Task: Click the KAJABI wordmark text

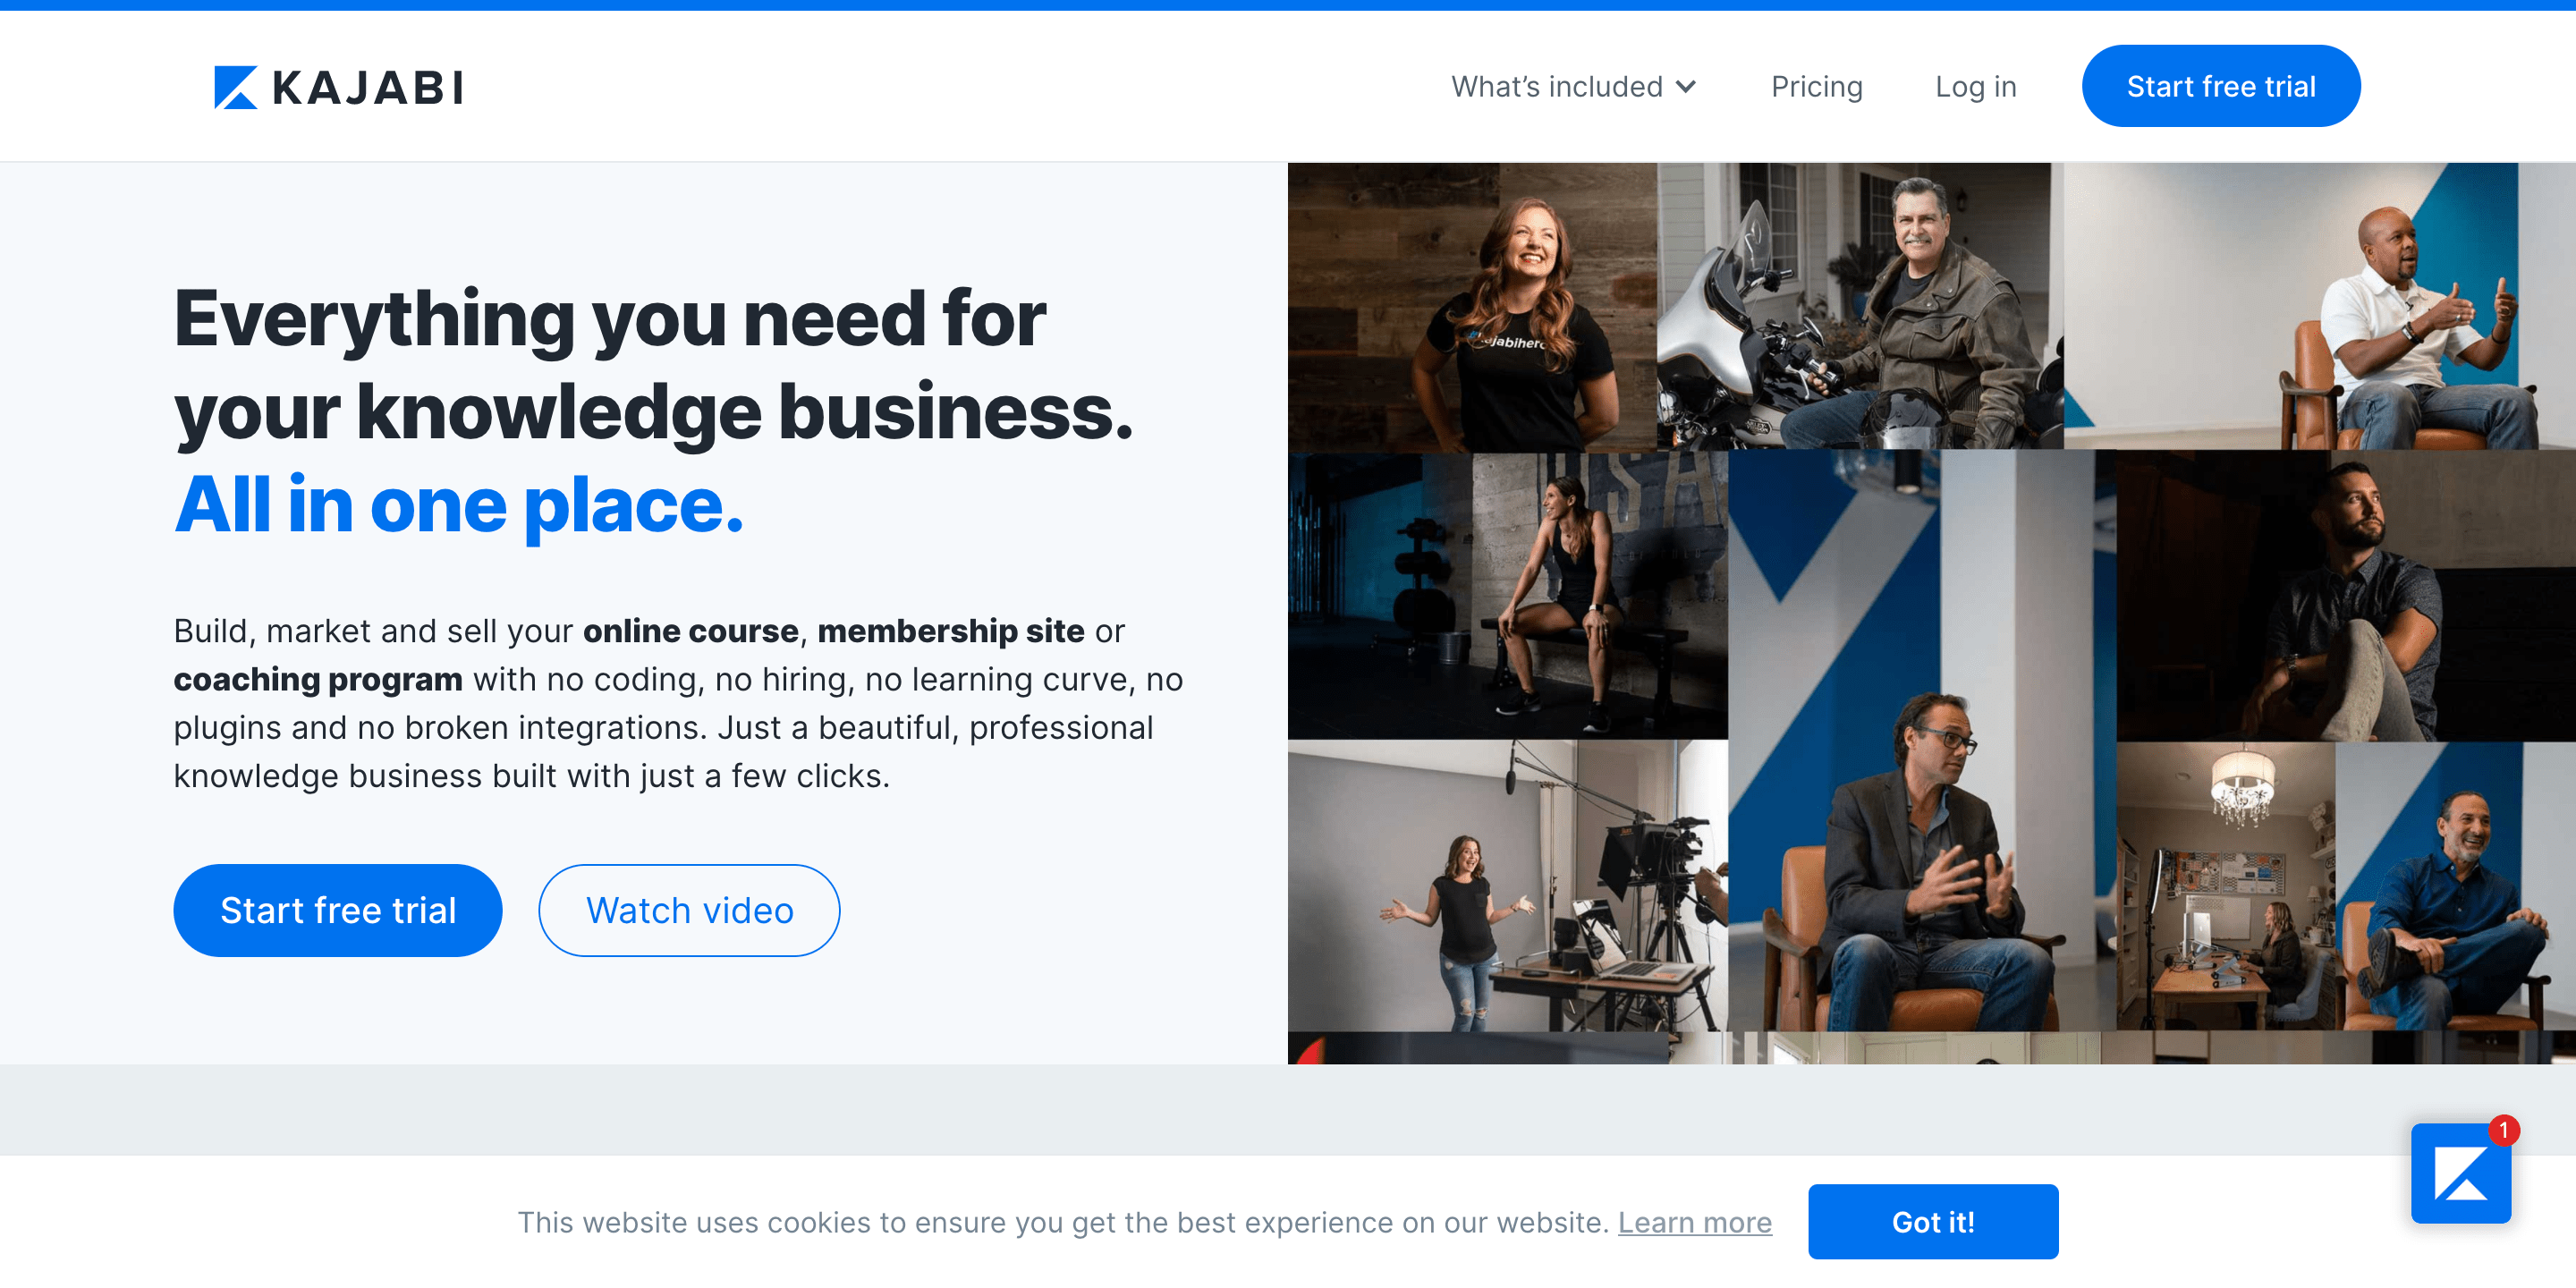Action: pyautogui.click(x=367, y=88)
